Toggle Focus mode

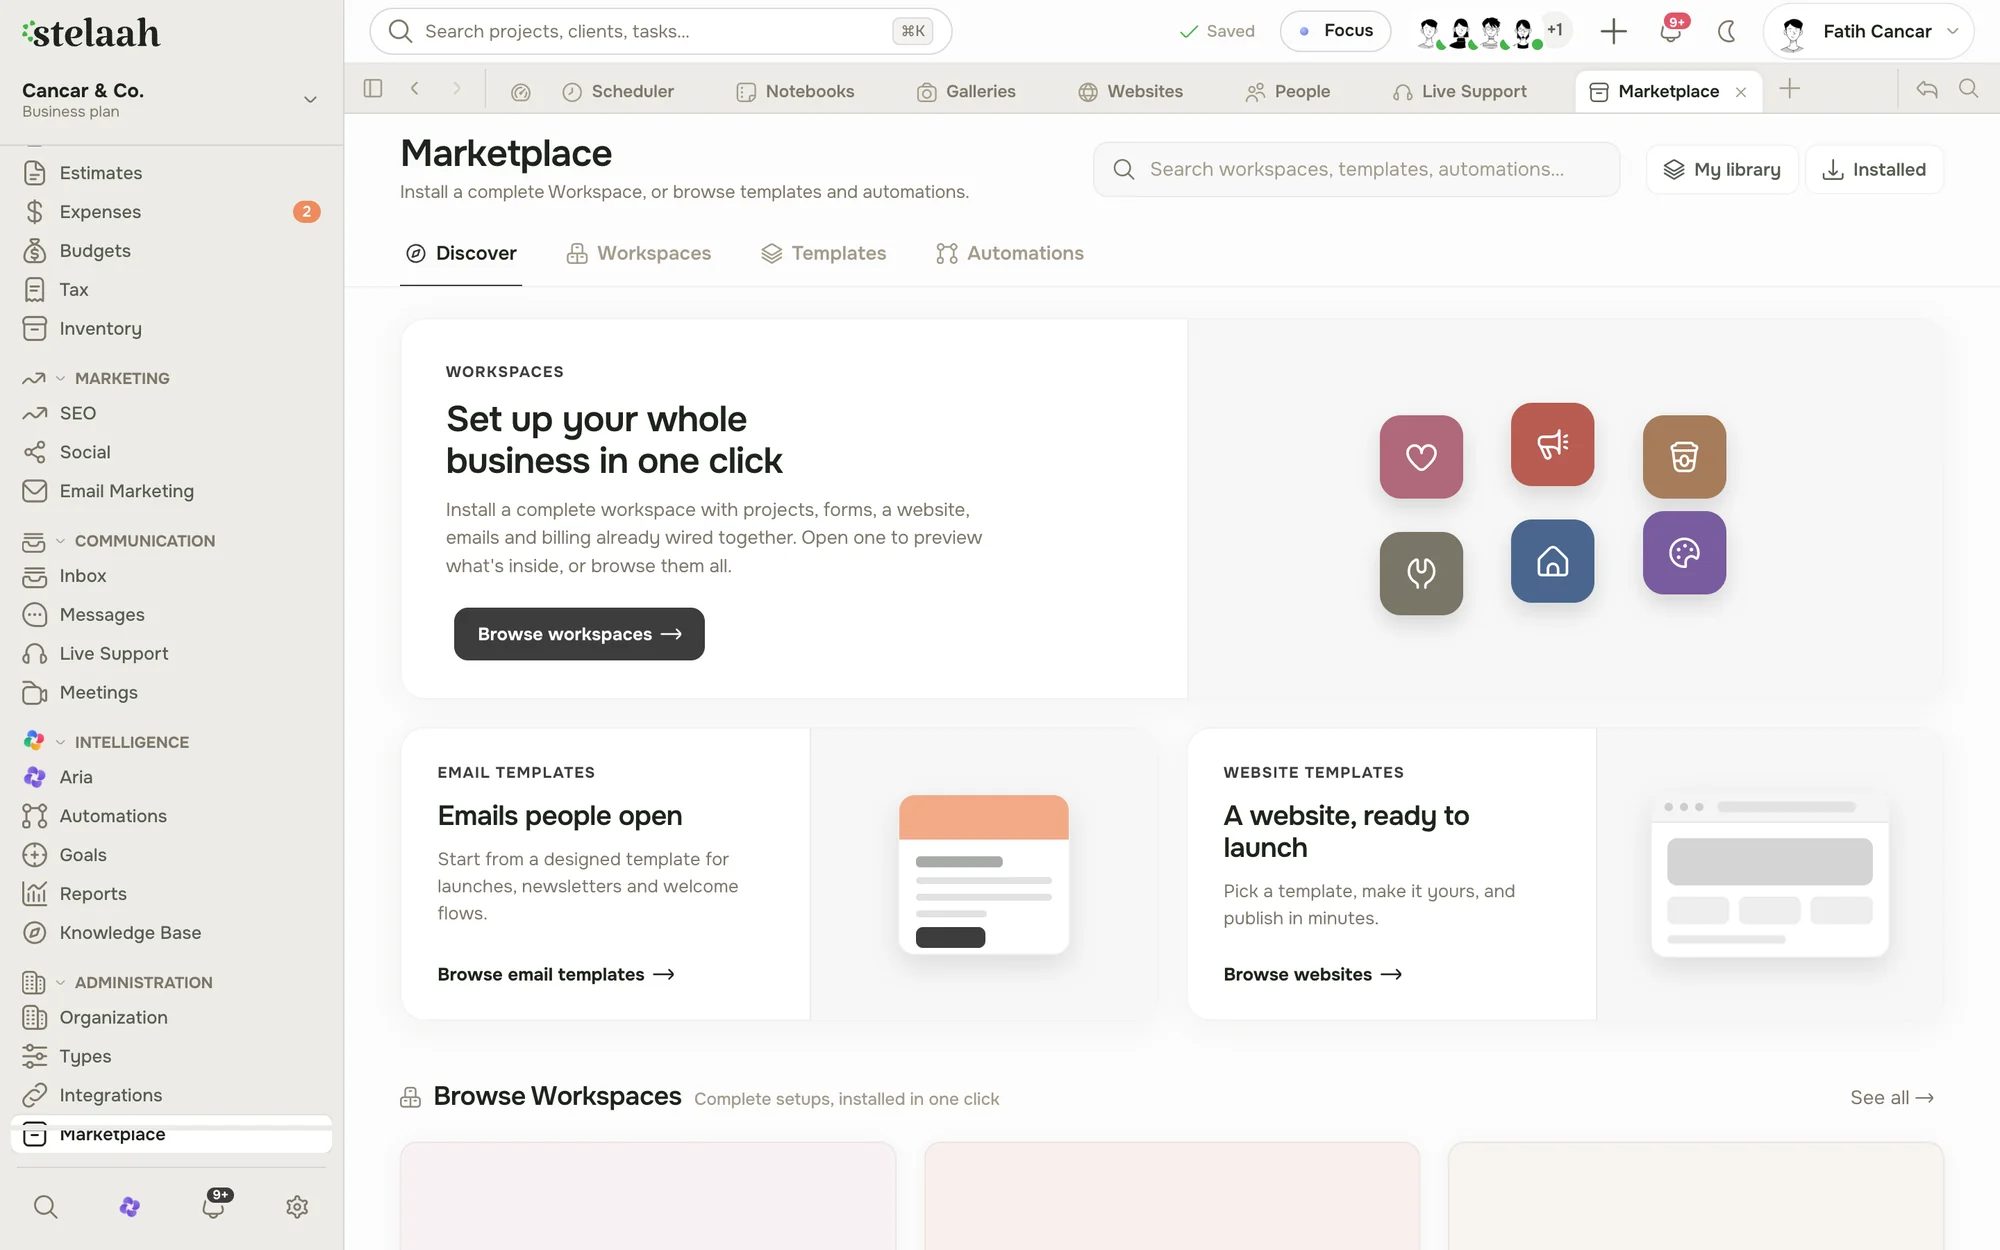click(1335, 31)
